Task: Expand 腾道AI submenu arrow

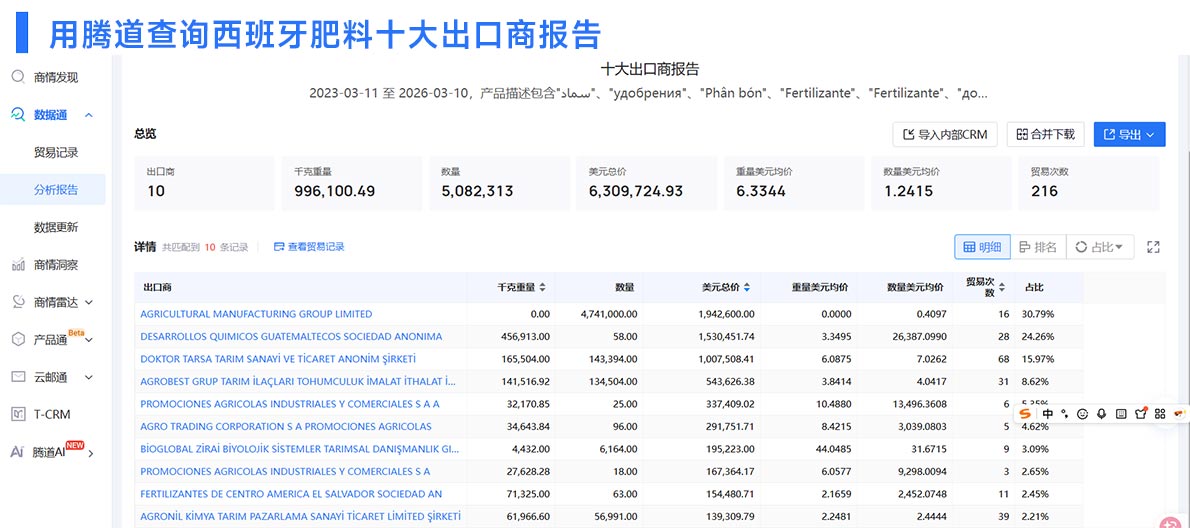Action: (91, 454)
